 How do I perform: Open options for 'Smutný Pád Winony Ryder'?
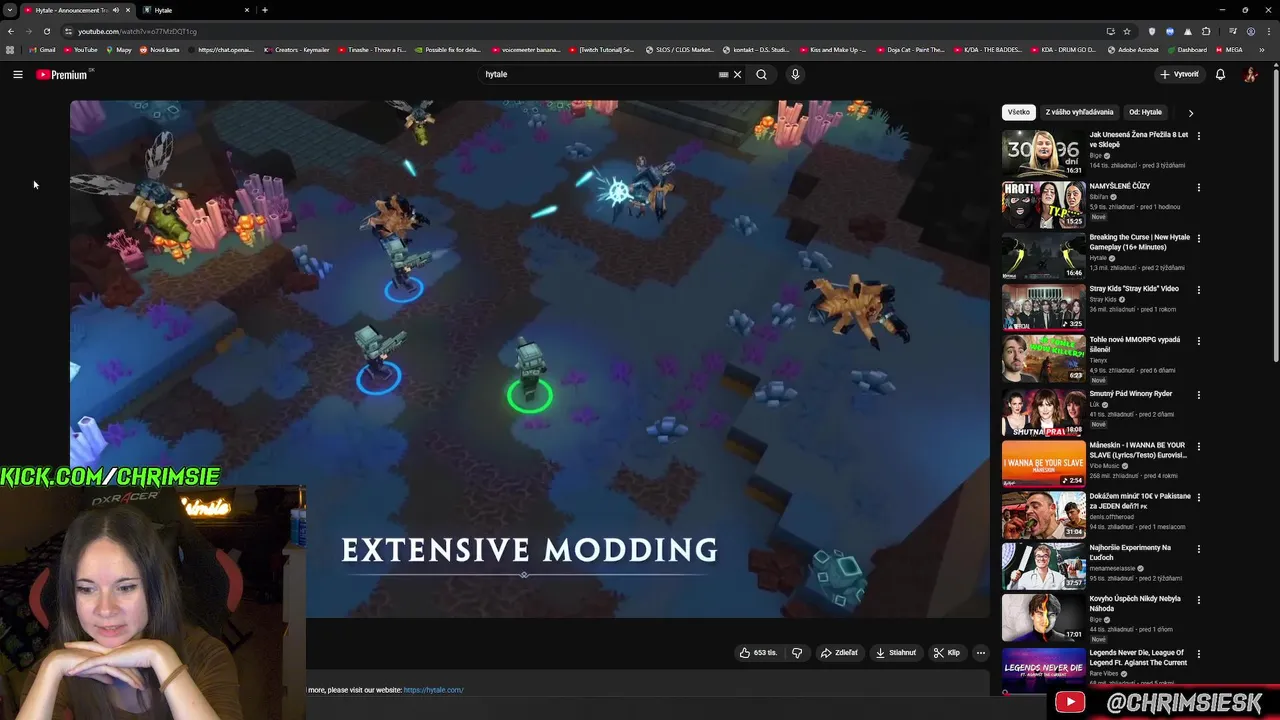tap(1198, 395)
